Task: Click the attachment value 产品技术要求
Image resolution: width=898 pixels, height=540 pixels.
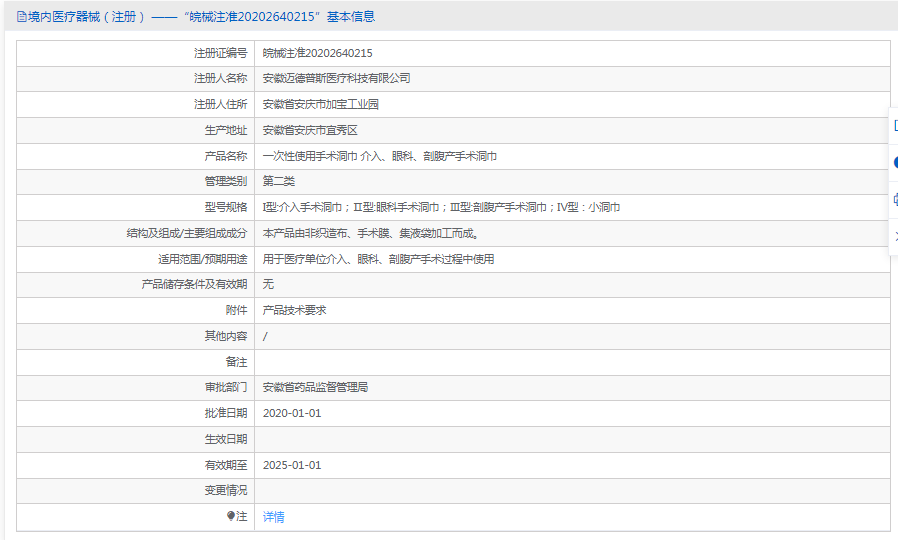Action: (x=294, y=310)
